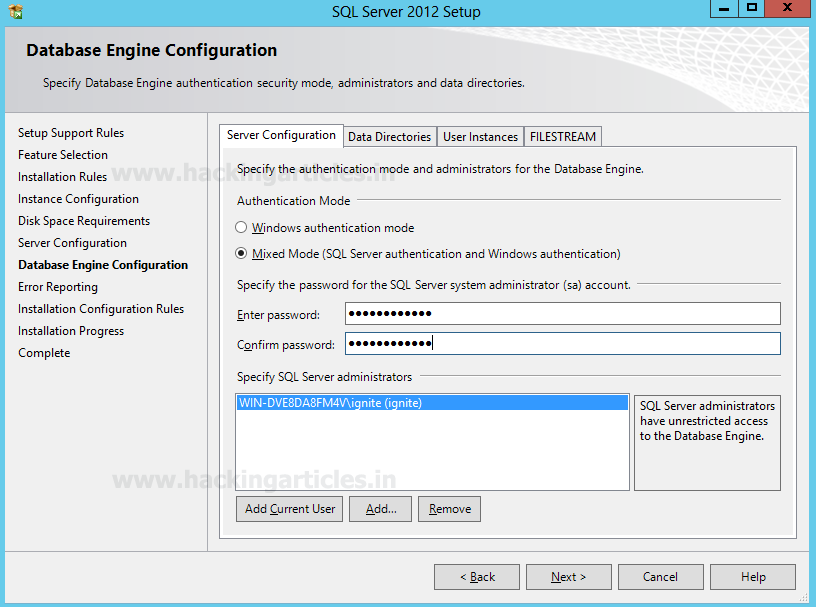Click the Complete step
The width and height of the screenshot is (816, 607).
(x=44, y=353)
